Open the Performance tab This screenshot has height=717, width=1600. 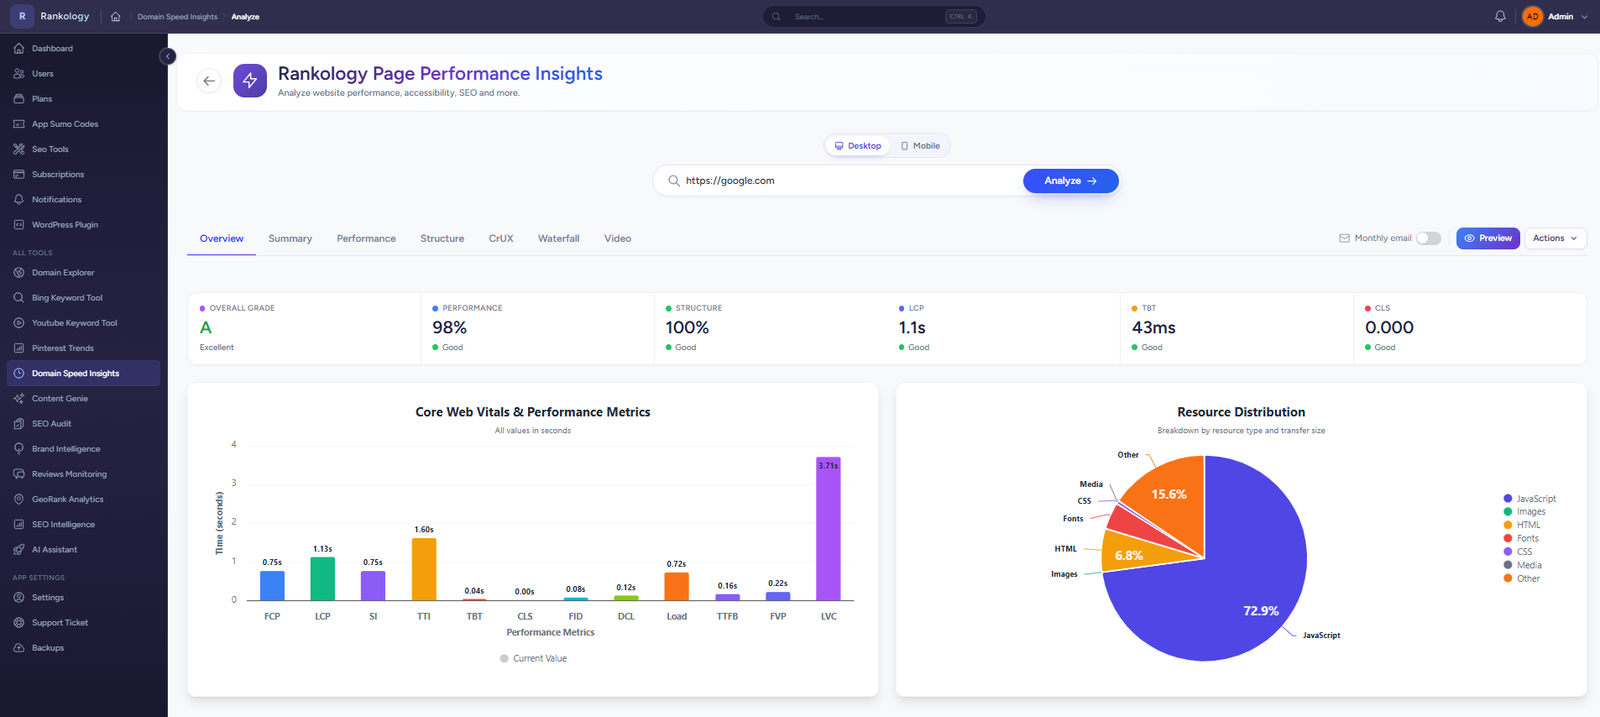click(366, 238)
